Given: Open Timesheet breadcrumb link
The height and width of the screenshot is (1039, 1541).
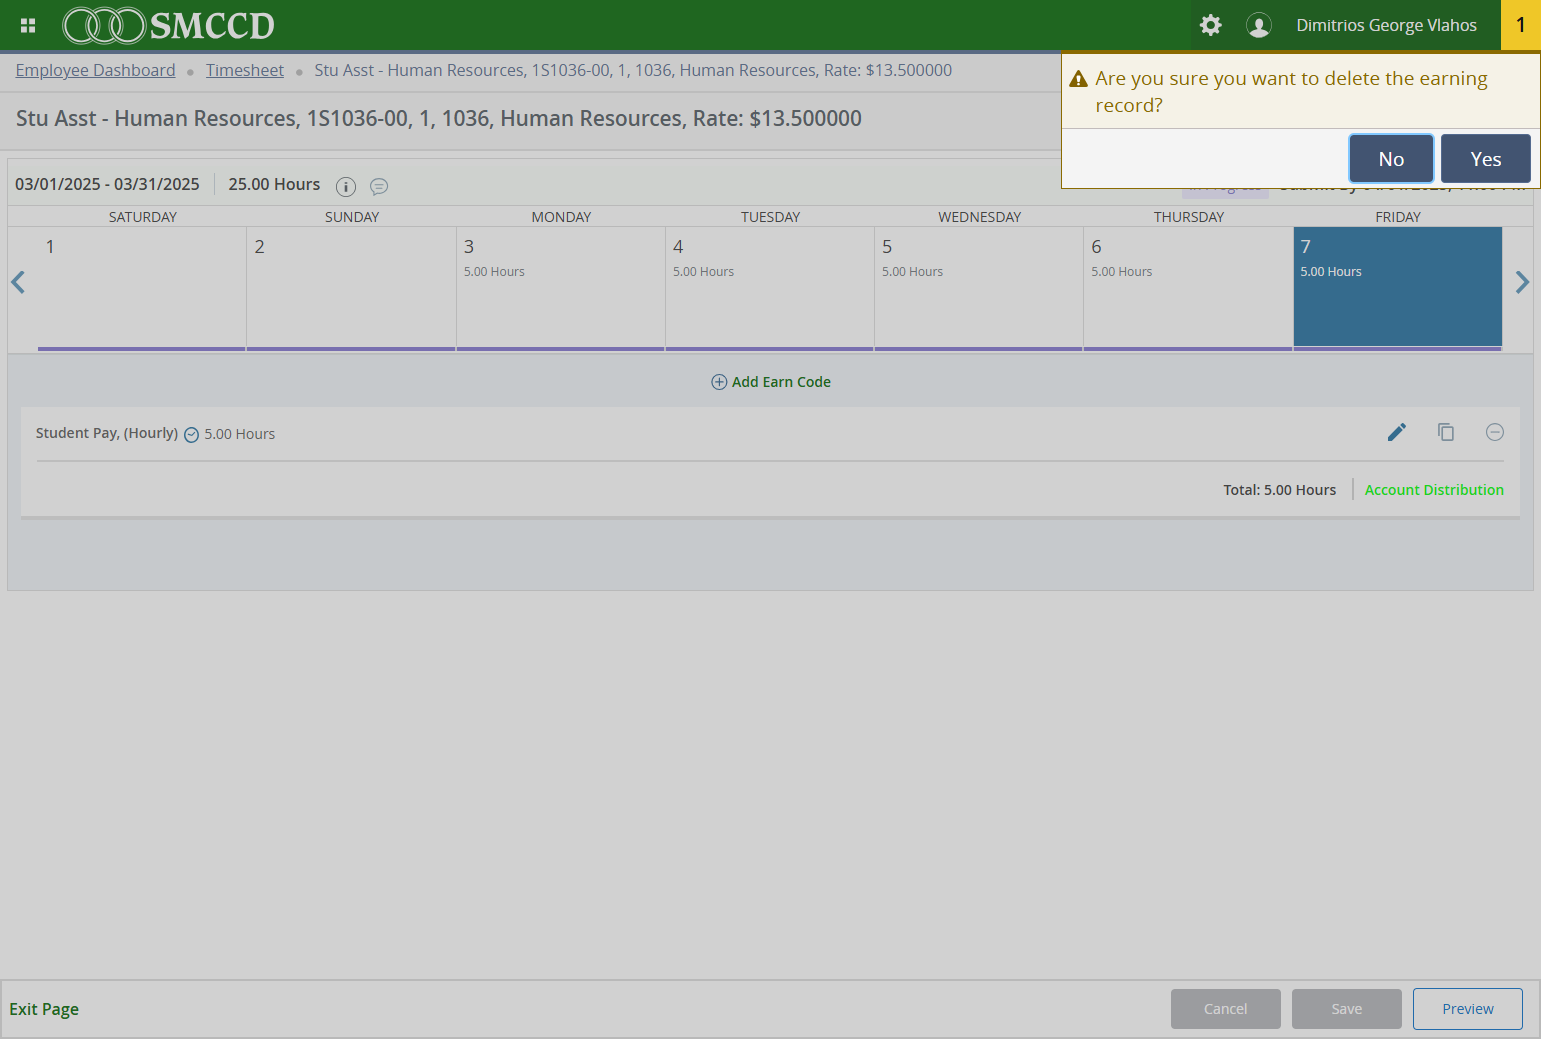Looking at the screenshot, I should coord(245,70).
